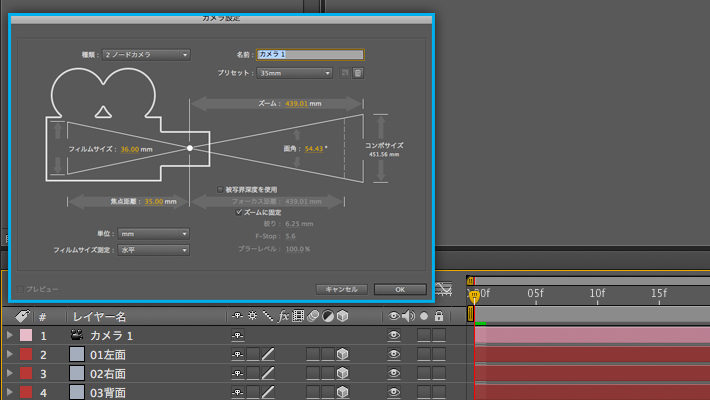Expand 02右面 layer properties
The image size is (710, 400).
pos(10,373)
